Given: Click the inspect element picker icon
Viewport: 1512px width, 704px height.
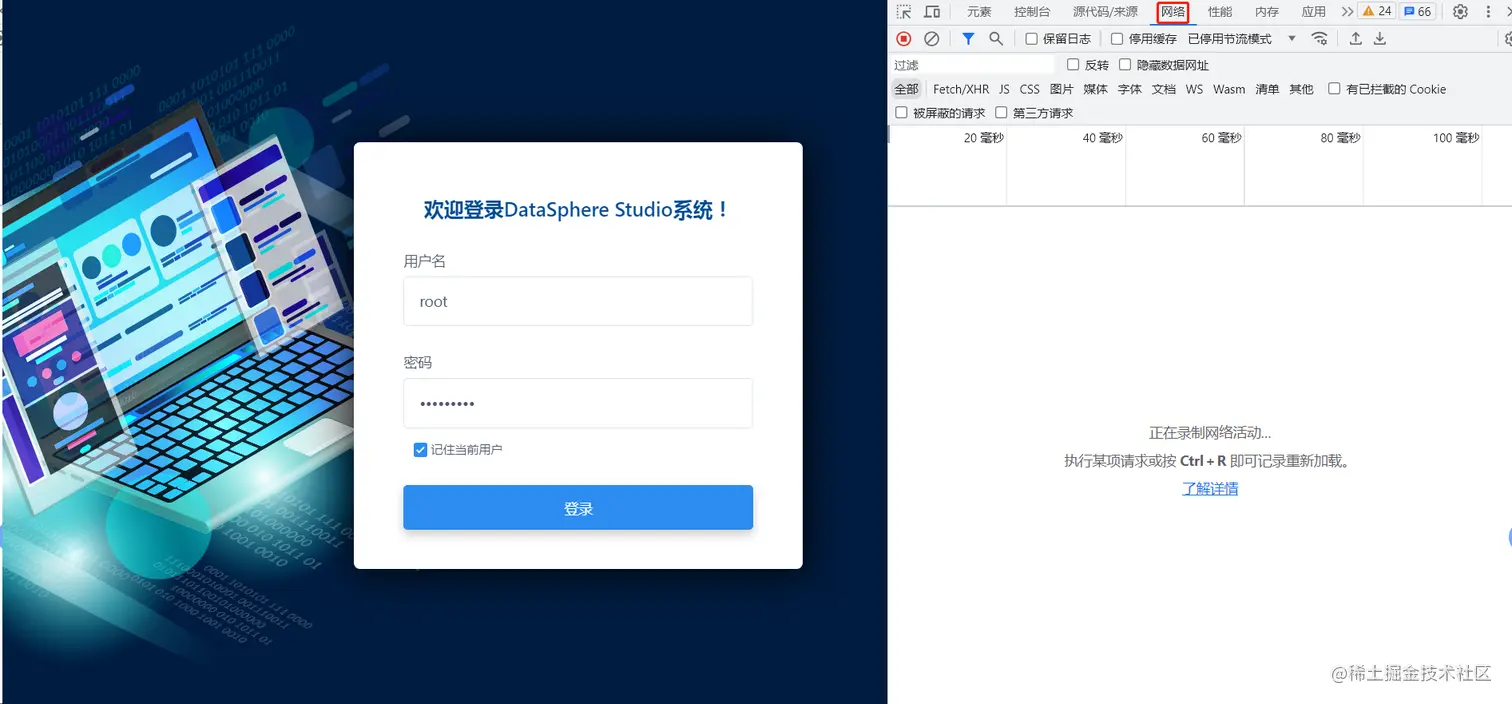Looking at the screenshot, I should 904,12.
